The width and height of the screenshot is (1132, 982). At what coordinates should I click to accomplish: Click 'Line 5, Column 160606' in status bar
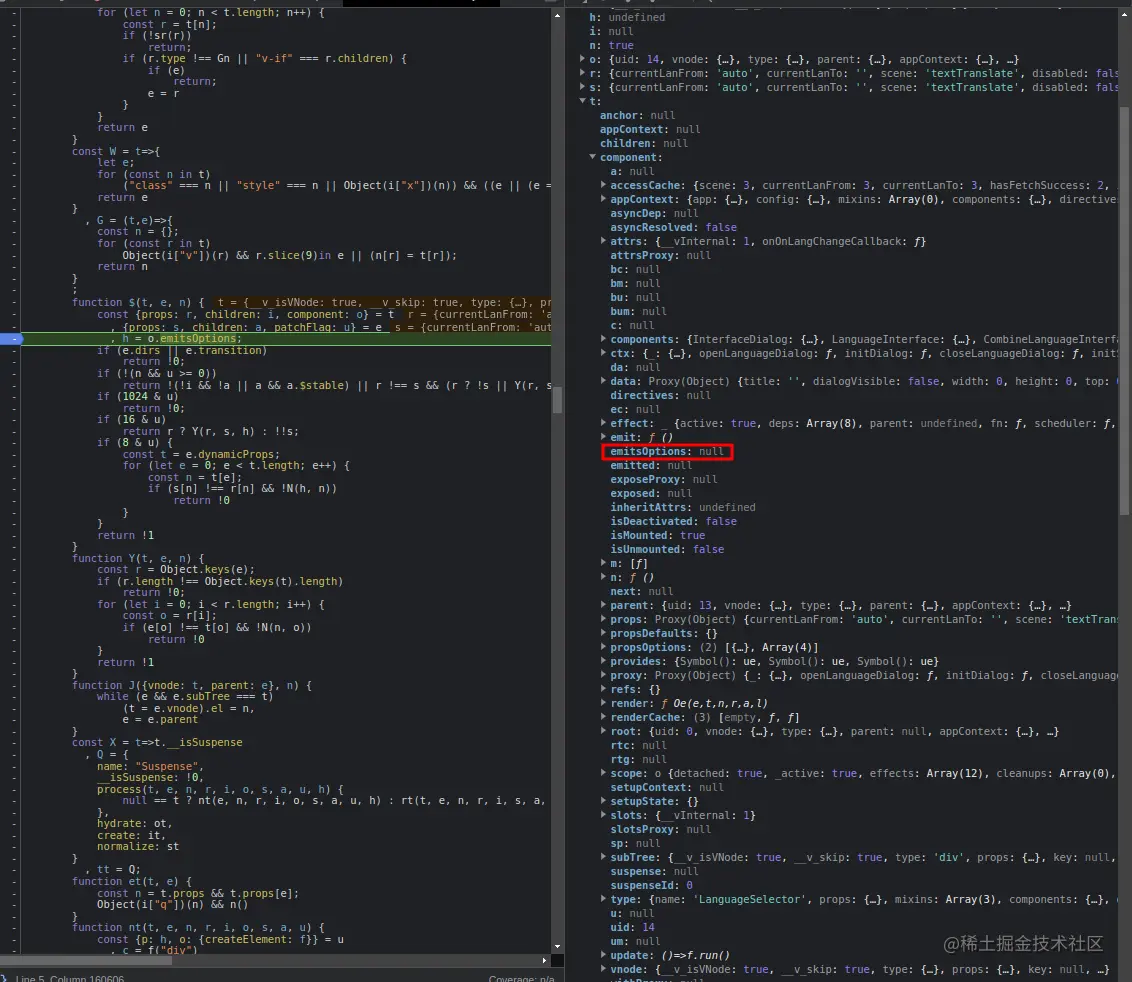click(x=70, y=978)
